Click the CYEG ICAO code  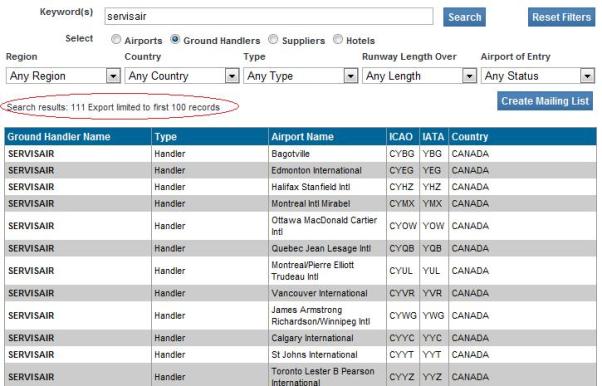pos(401,170)
